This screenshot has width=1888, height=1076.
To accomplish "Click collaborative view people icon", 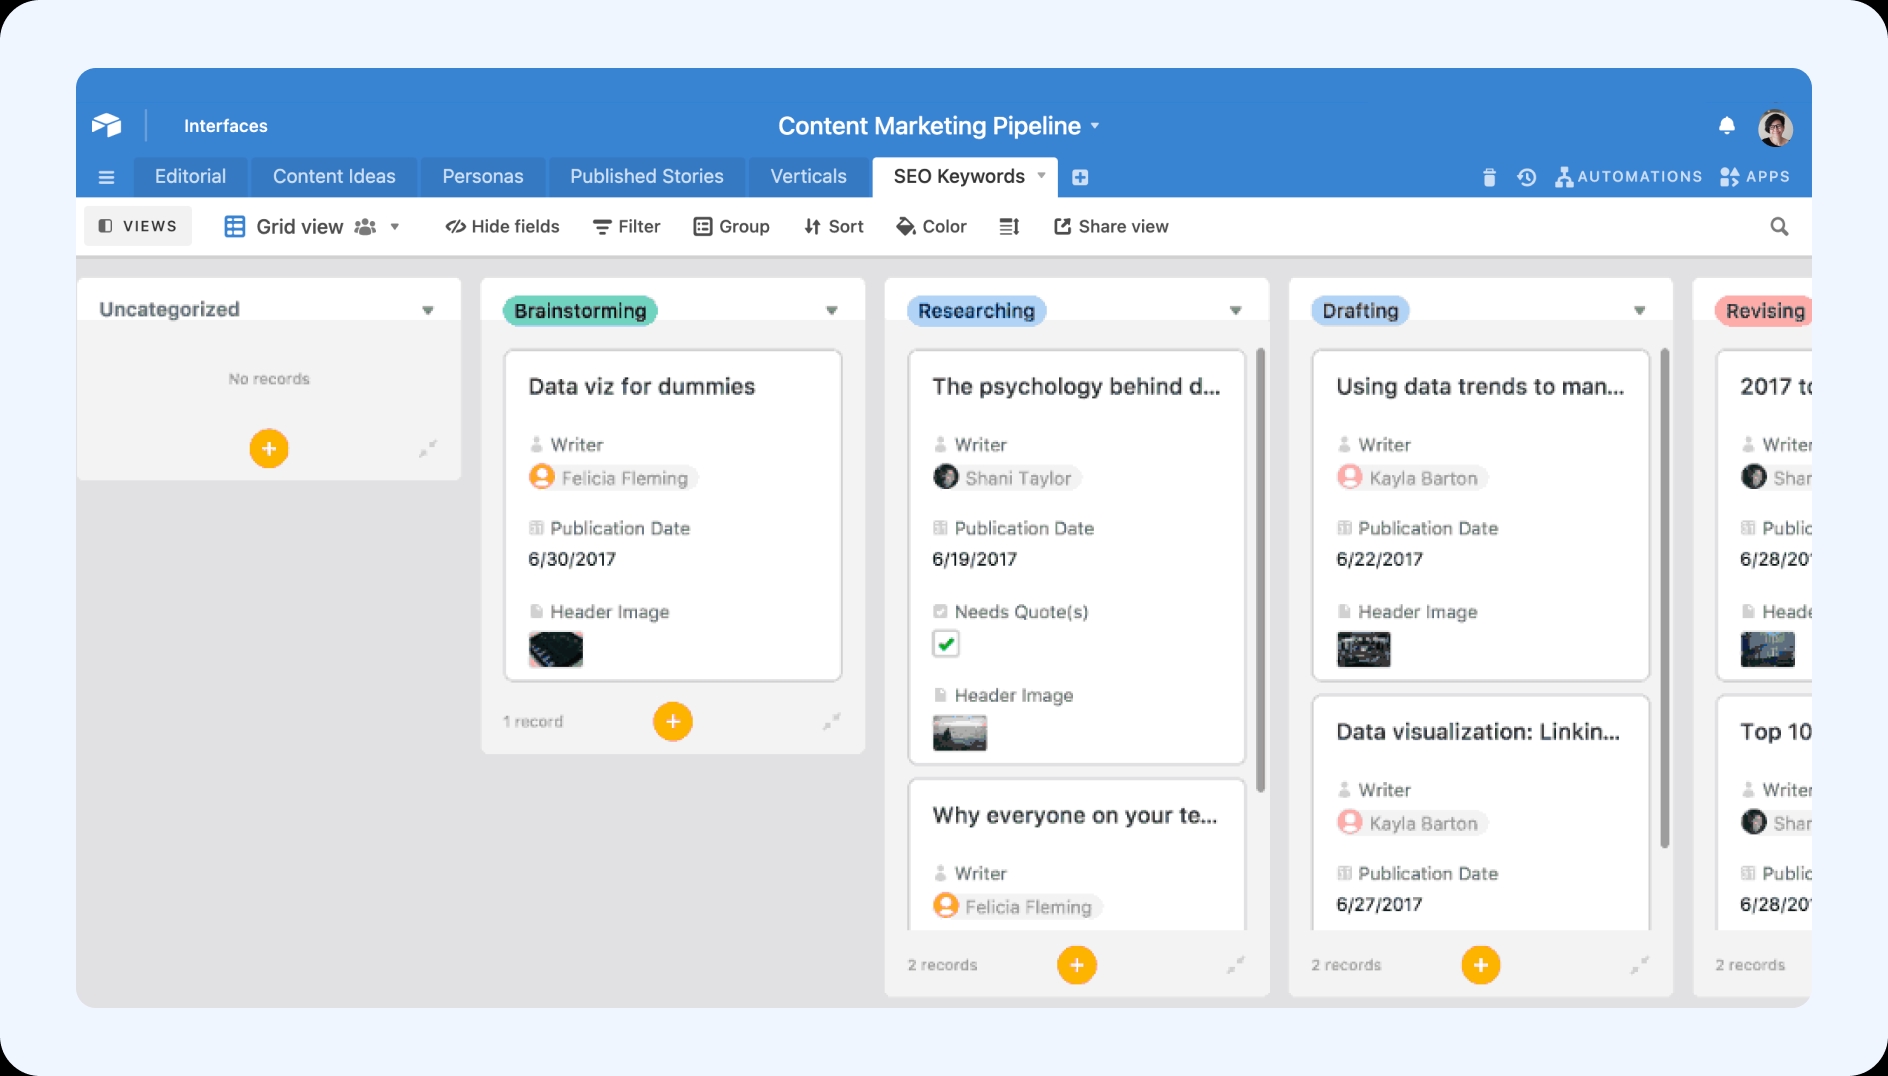I will click(x=365, y=227).
